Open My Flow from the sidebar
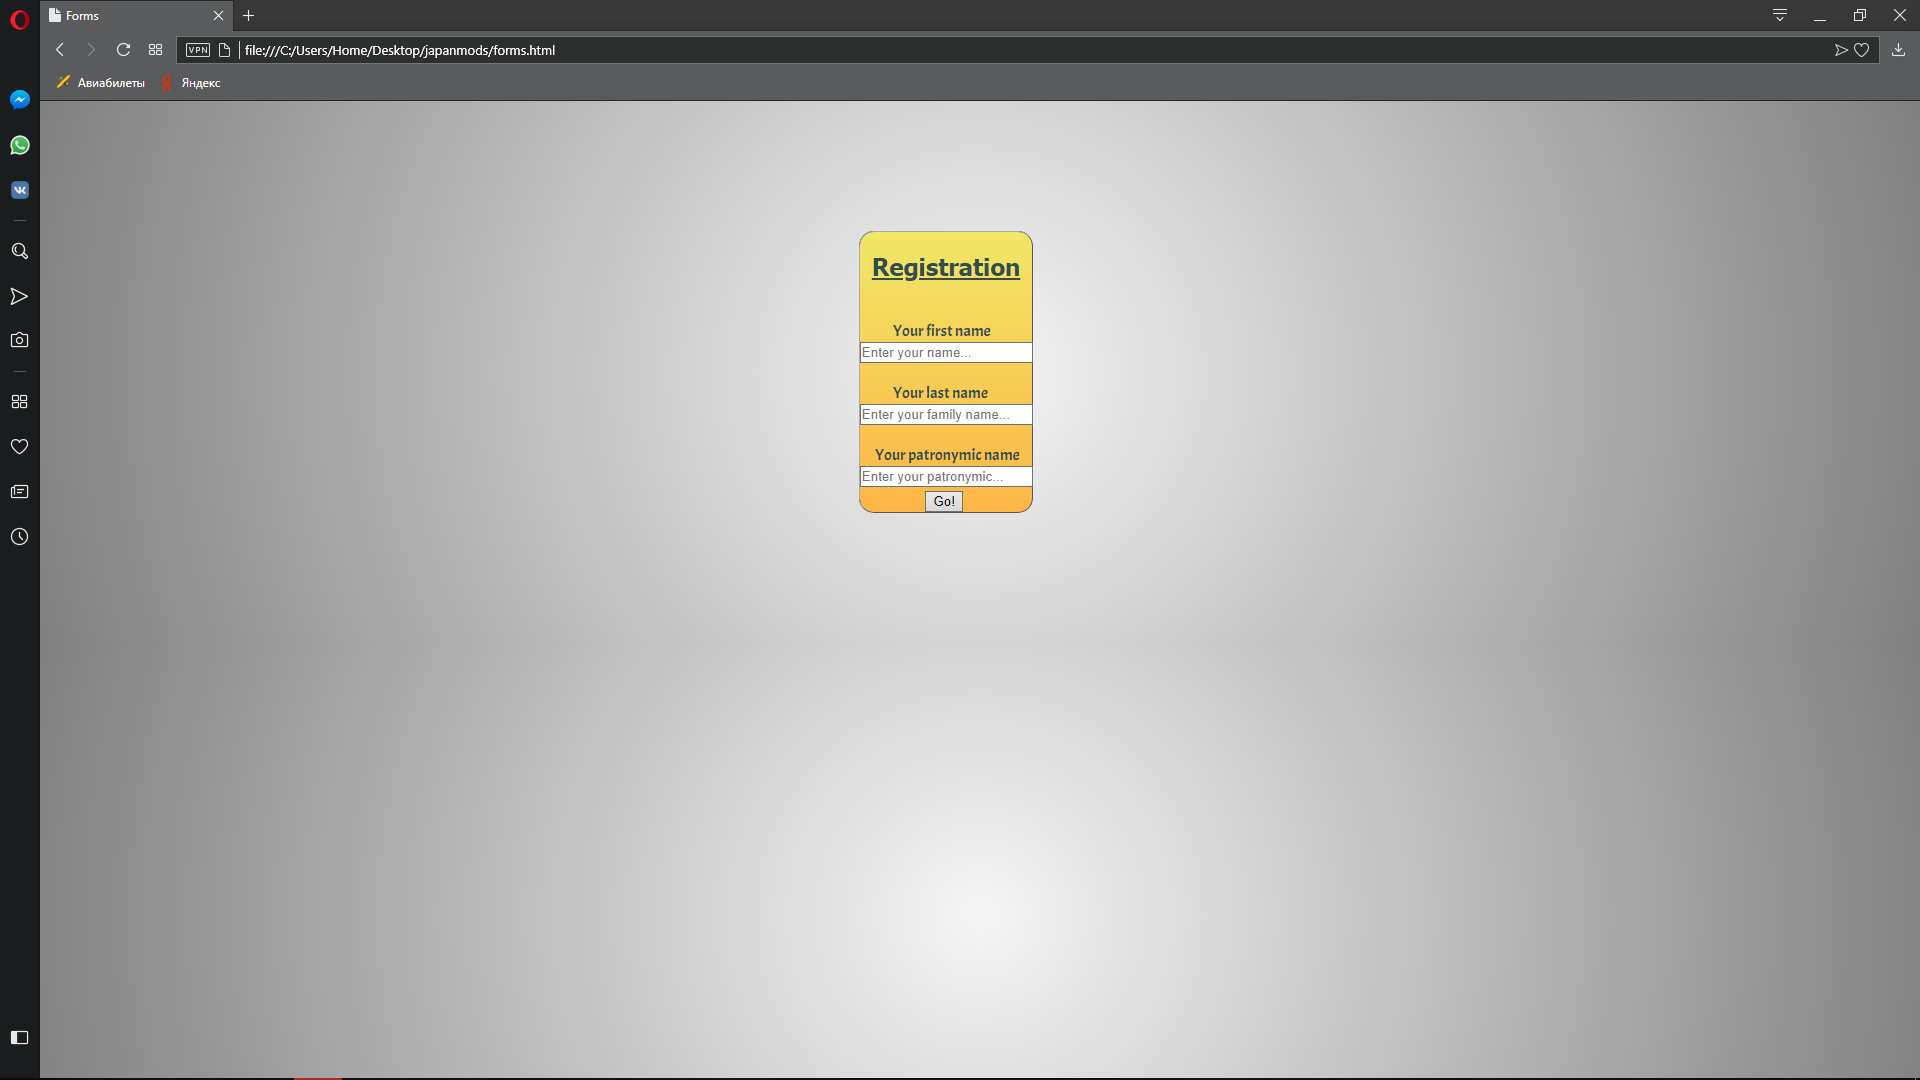The width and height of the screenshot is (1920, 1080). coord(19,296)
